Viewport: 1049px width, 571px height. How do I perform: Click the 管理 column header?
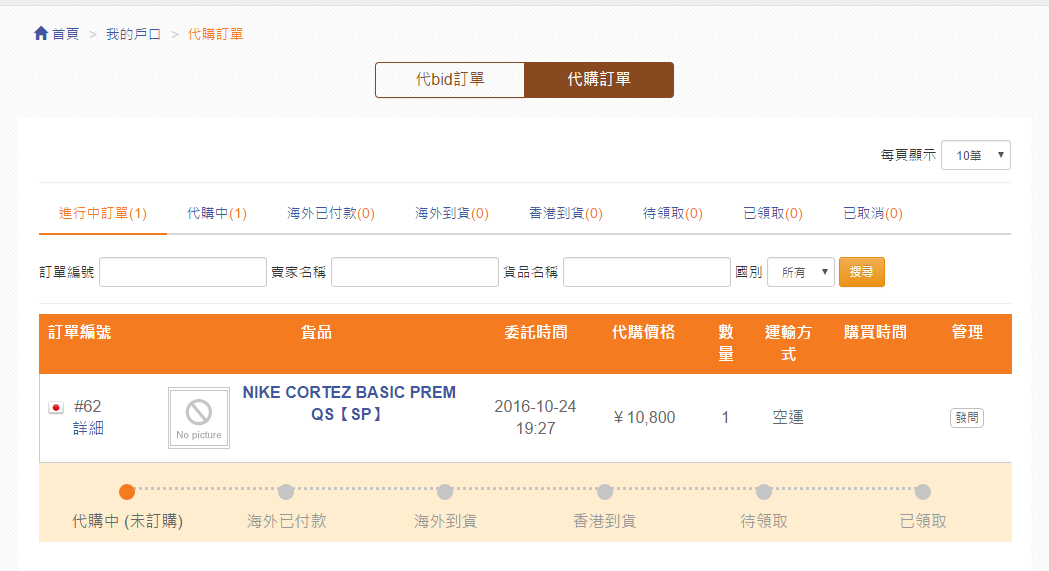pyautogui.click(x=967, y=332)
